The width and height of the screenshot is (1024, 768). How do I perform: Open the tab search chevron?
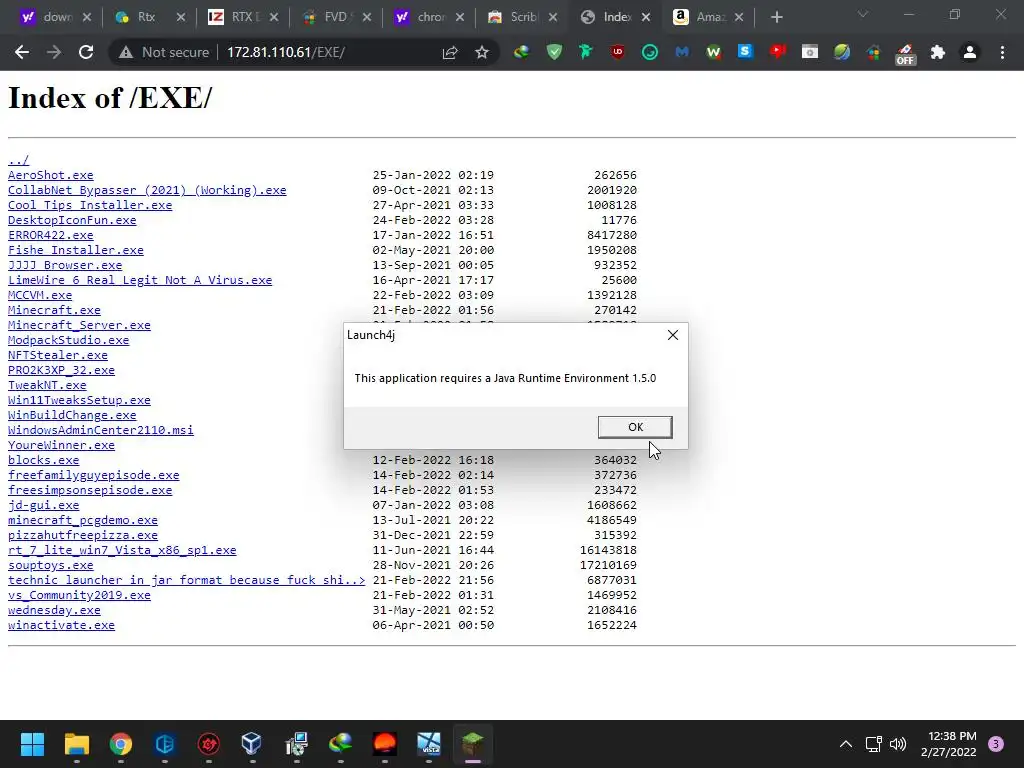[863, 14]
